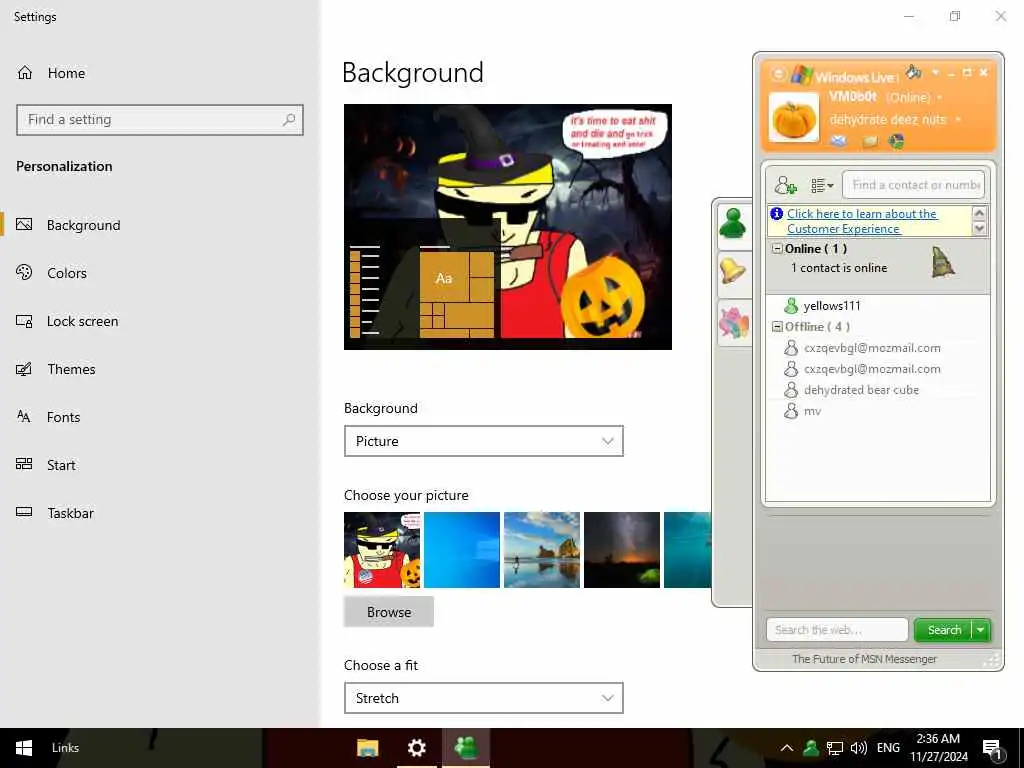The height and width of the screenshot is (768, 1024).
Task: Select the underwater teal picture thumbnail
Action: coord(687,550)
